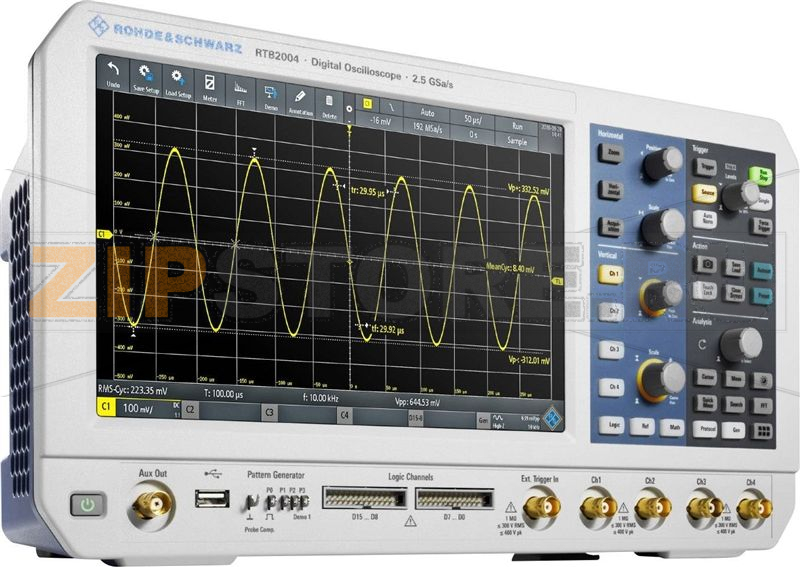800x567 pixels.
Task: Open the Sample acquisition mode field
Action: 517,141
